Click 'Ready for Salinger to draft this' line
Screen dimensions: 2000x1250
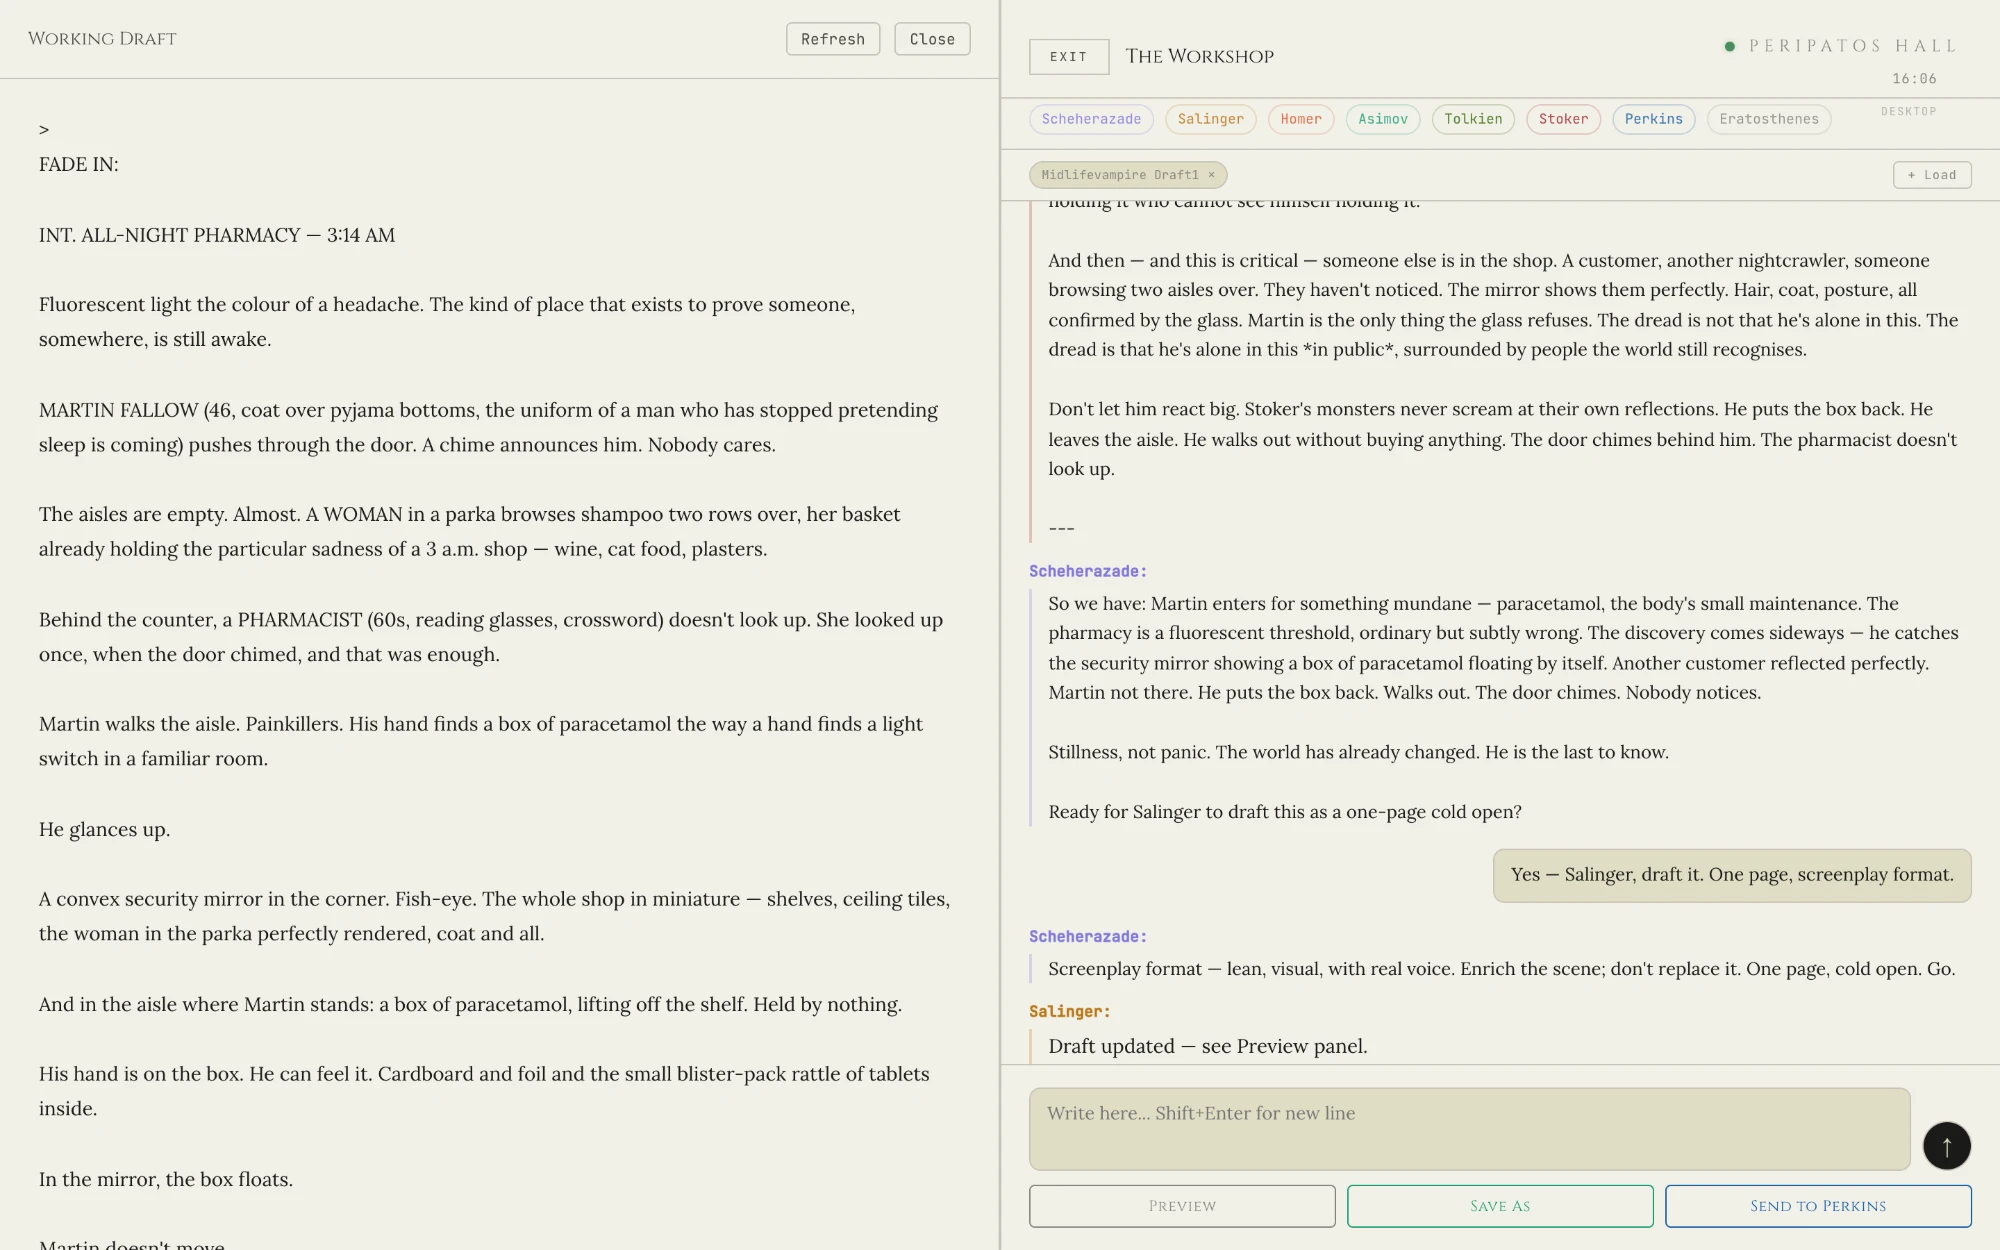(1285, 812)
